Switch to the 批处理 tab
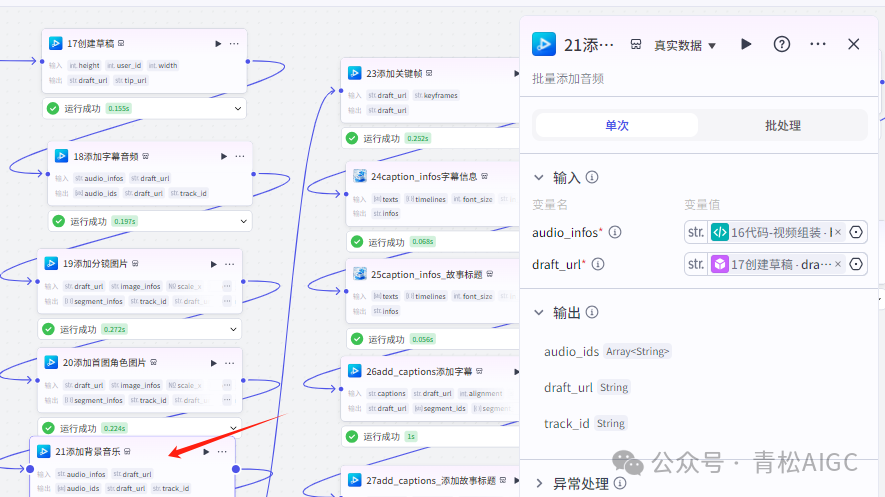The height and width of the screenshot is (497, 885). coord(783,125)
